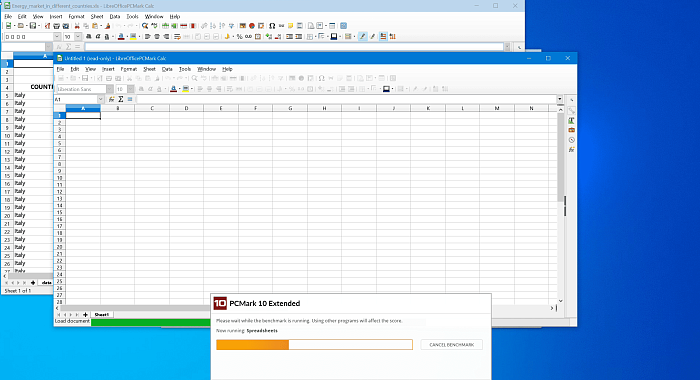Click the Function Wizard icon in Untitled 1 window
The image size is (700, 380).
pos(112,99)
